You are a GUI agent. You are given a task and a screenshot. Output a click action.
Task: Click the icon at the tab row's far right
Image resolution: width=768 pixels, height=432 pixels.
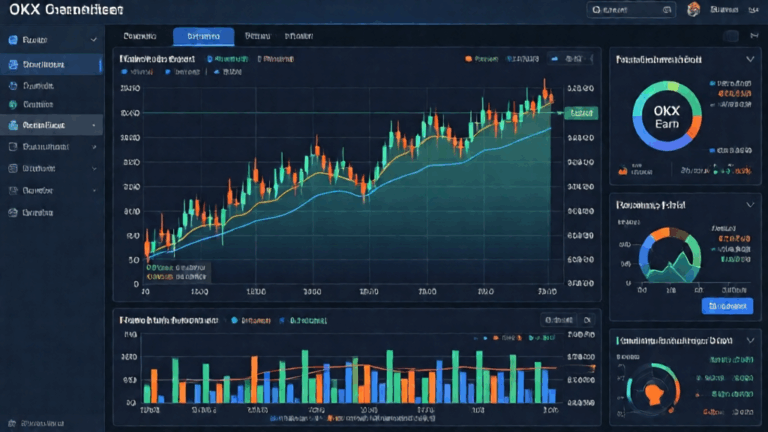pyautogui.click(x=754, y=36)
